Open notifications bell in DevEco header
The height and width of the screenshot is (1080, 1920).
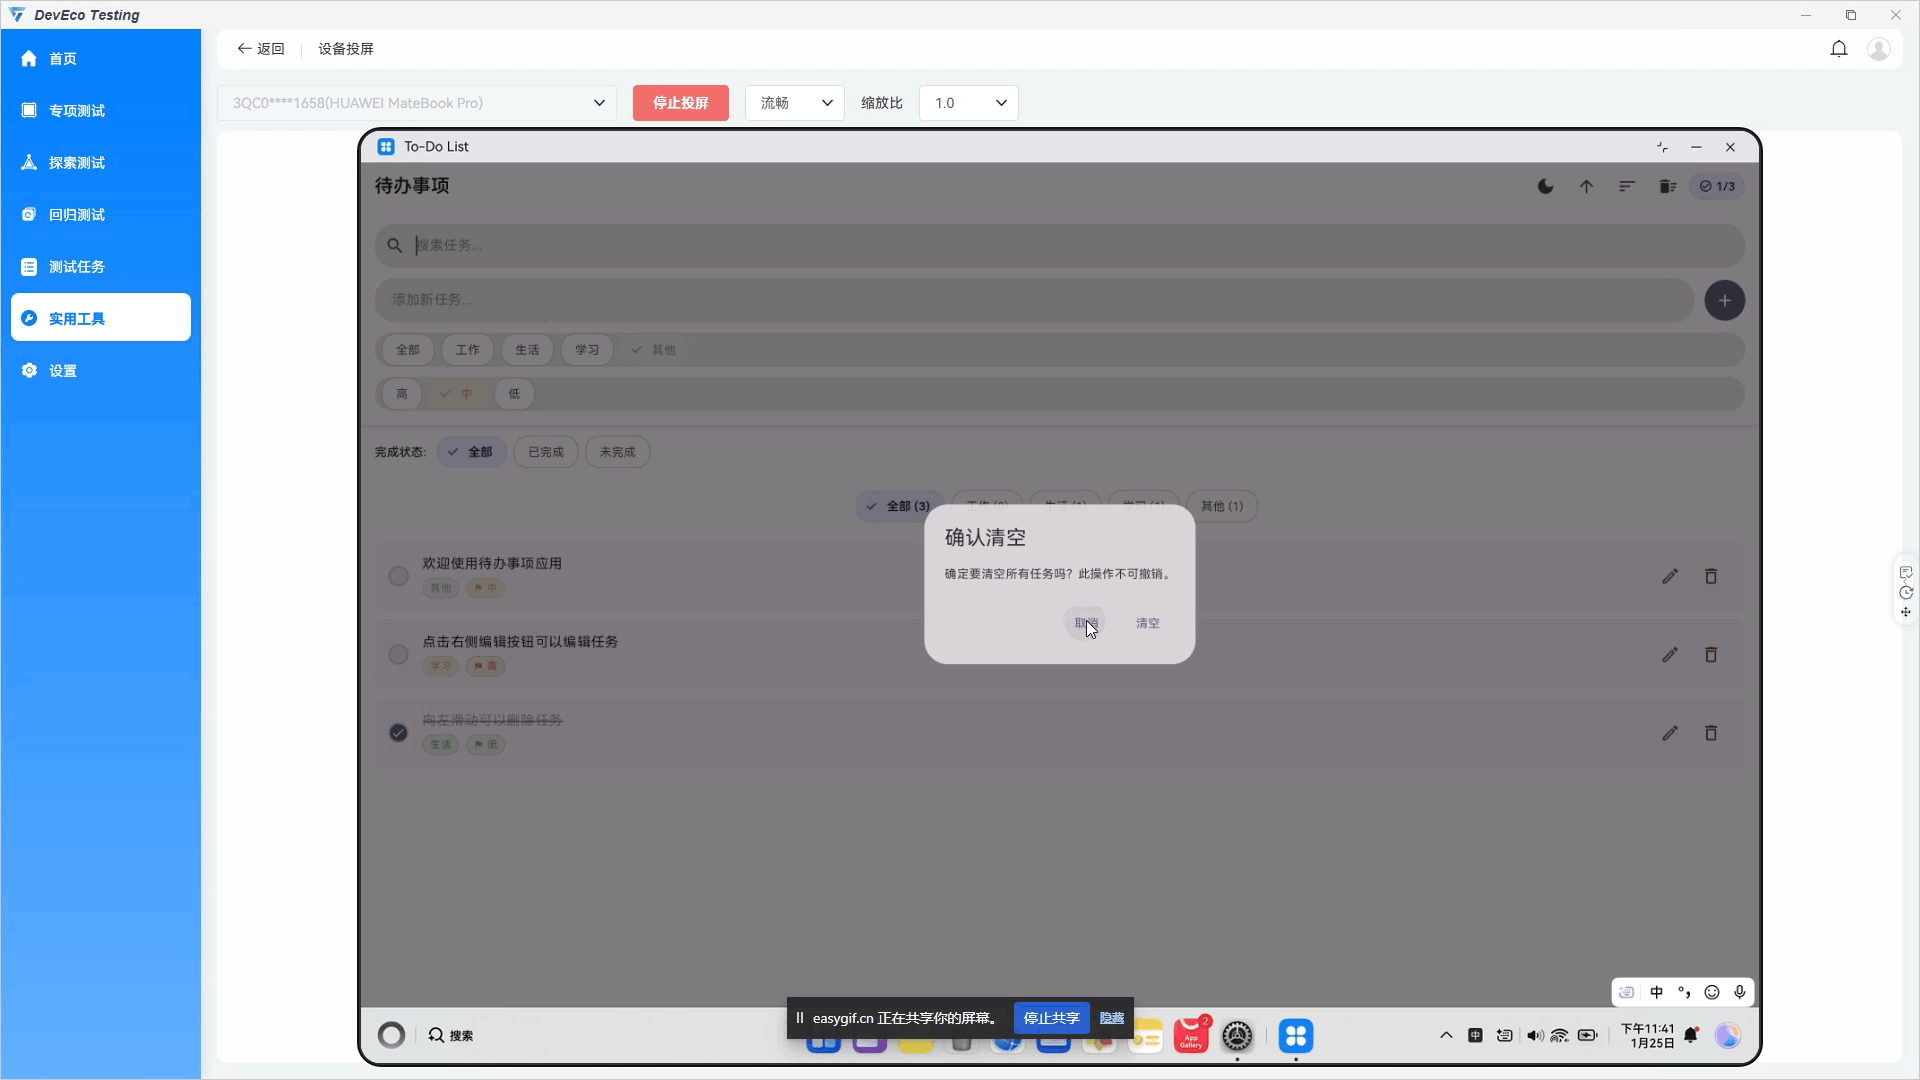1838,49
